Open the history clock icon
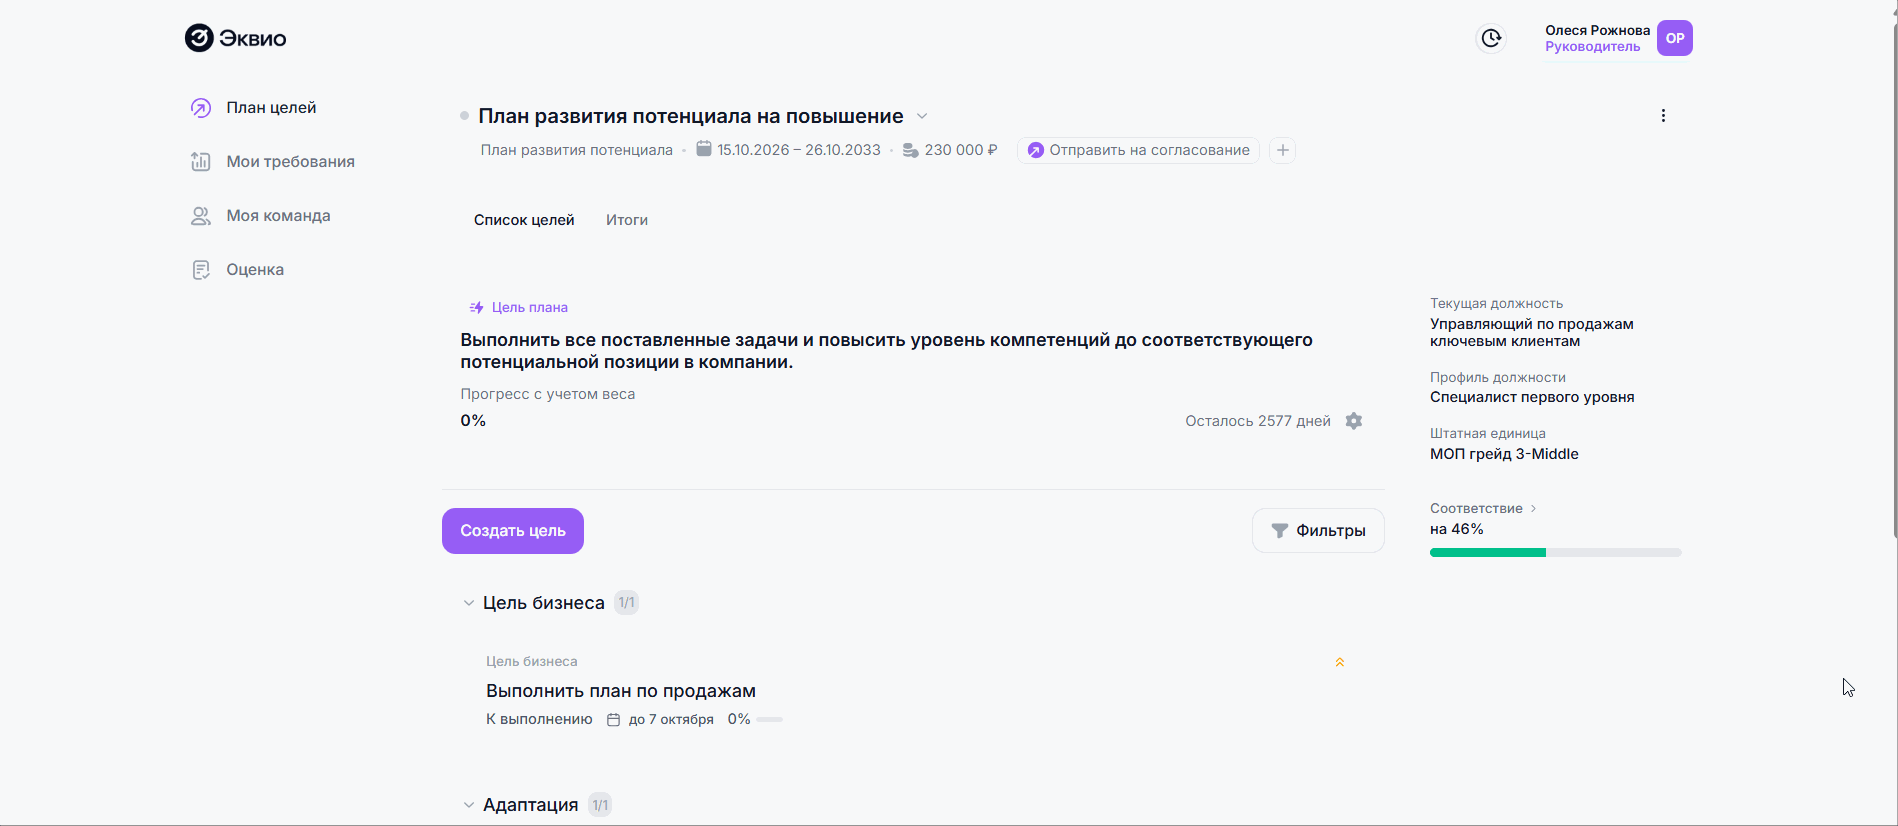 1491,38
